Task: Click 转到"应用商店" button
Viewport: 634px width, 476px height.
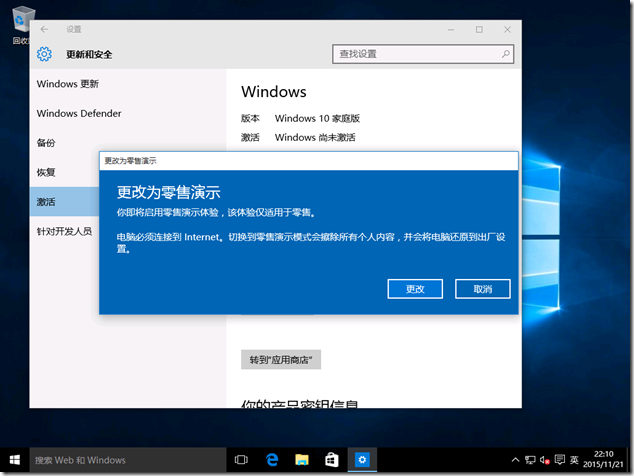Action: tap(281, 360)
